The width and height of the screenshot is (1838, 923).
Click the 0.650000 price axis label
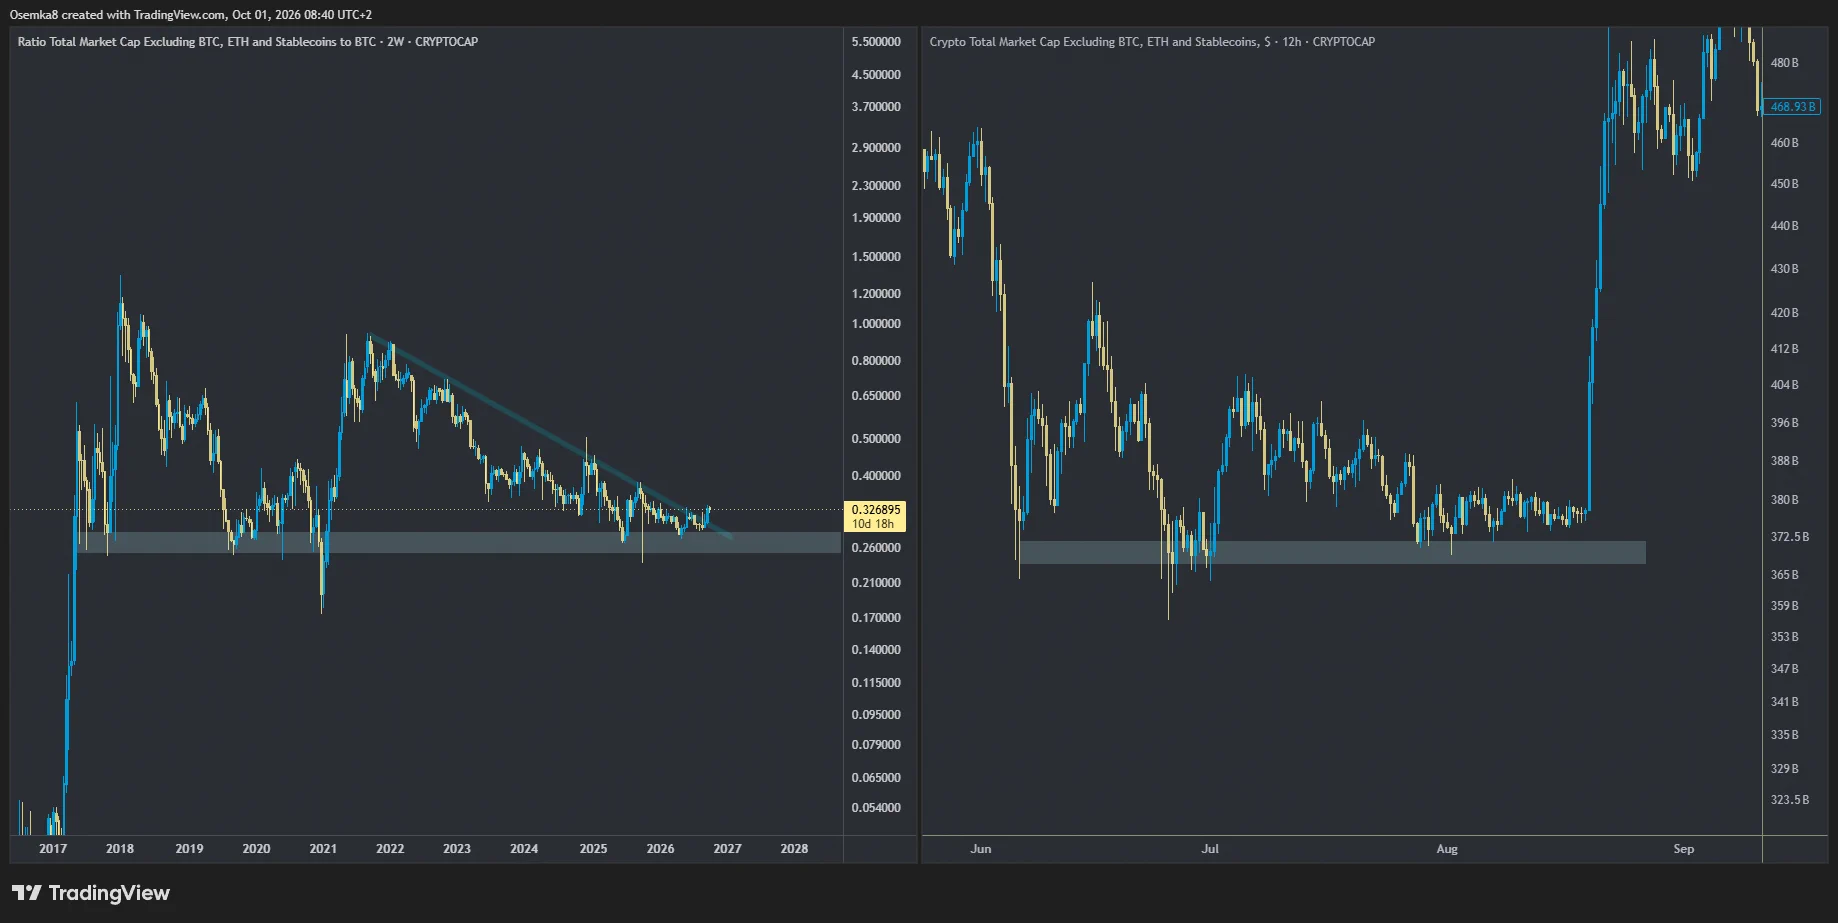pos(876,396)
